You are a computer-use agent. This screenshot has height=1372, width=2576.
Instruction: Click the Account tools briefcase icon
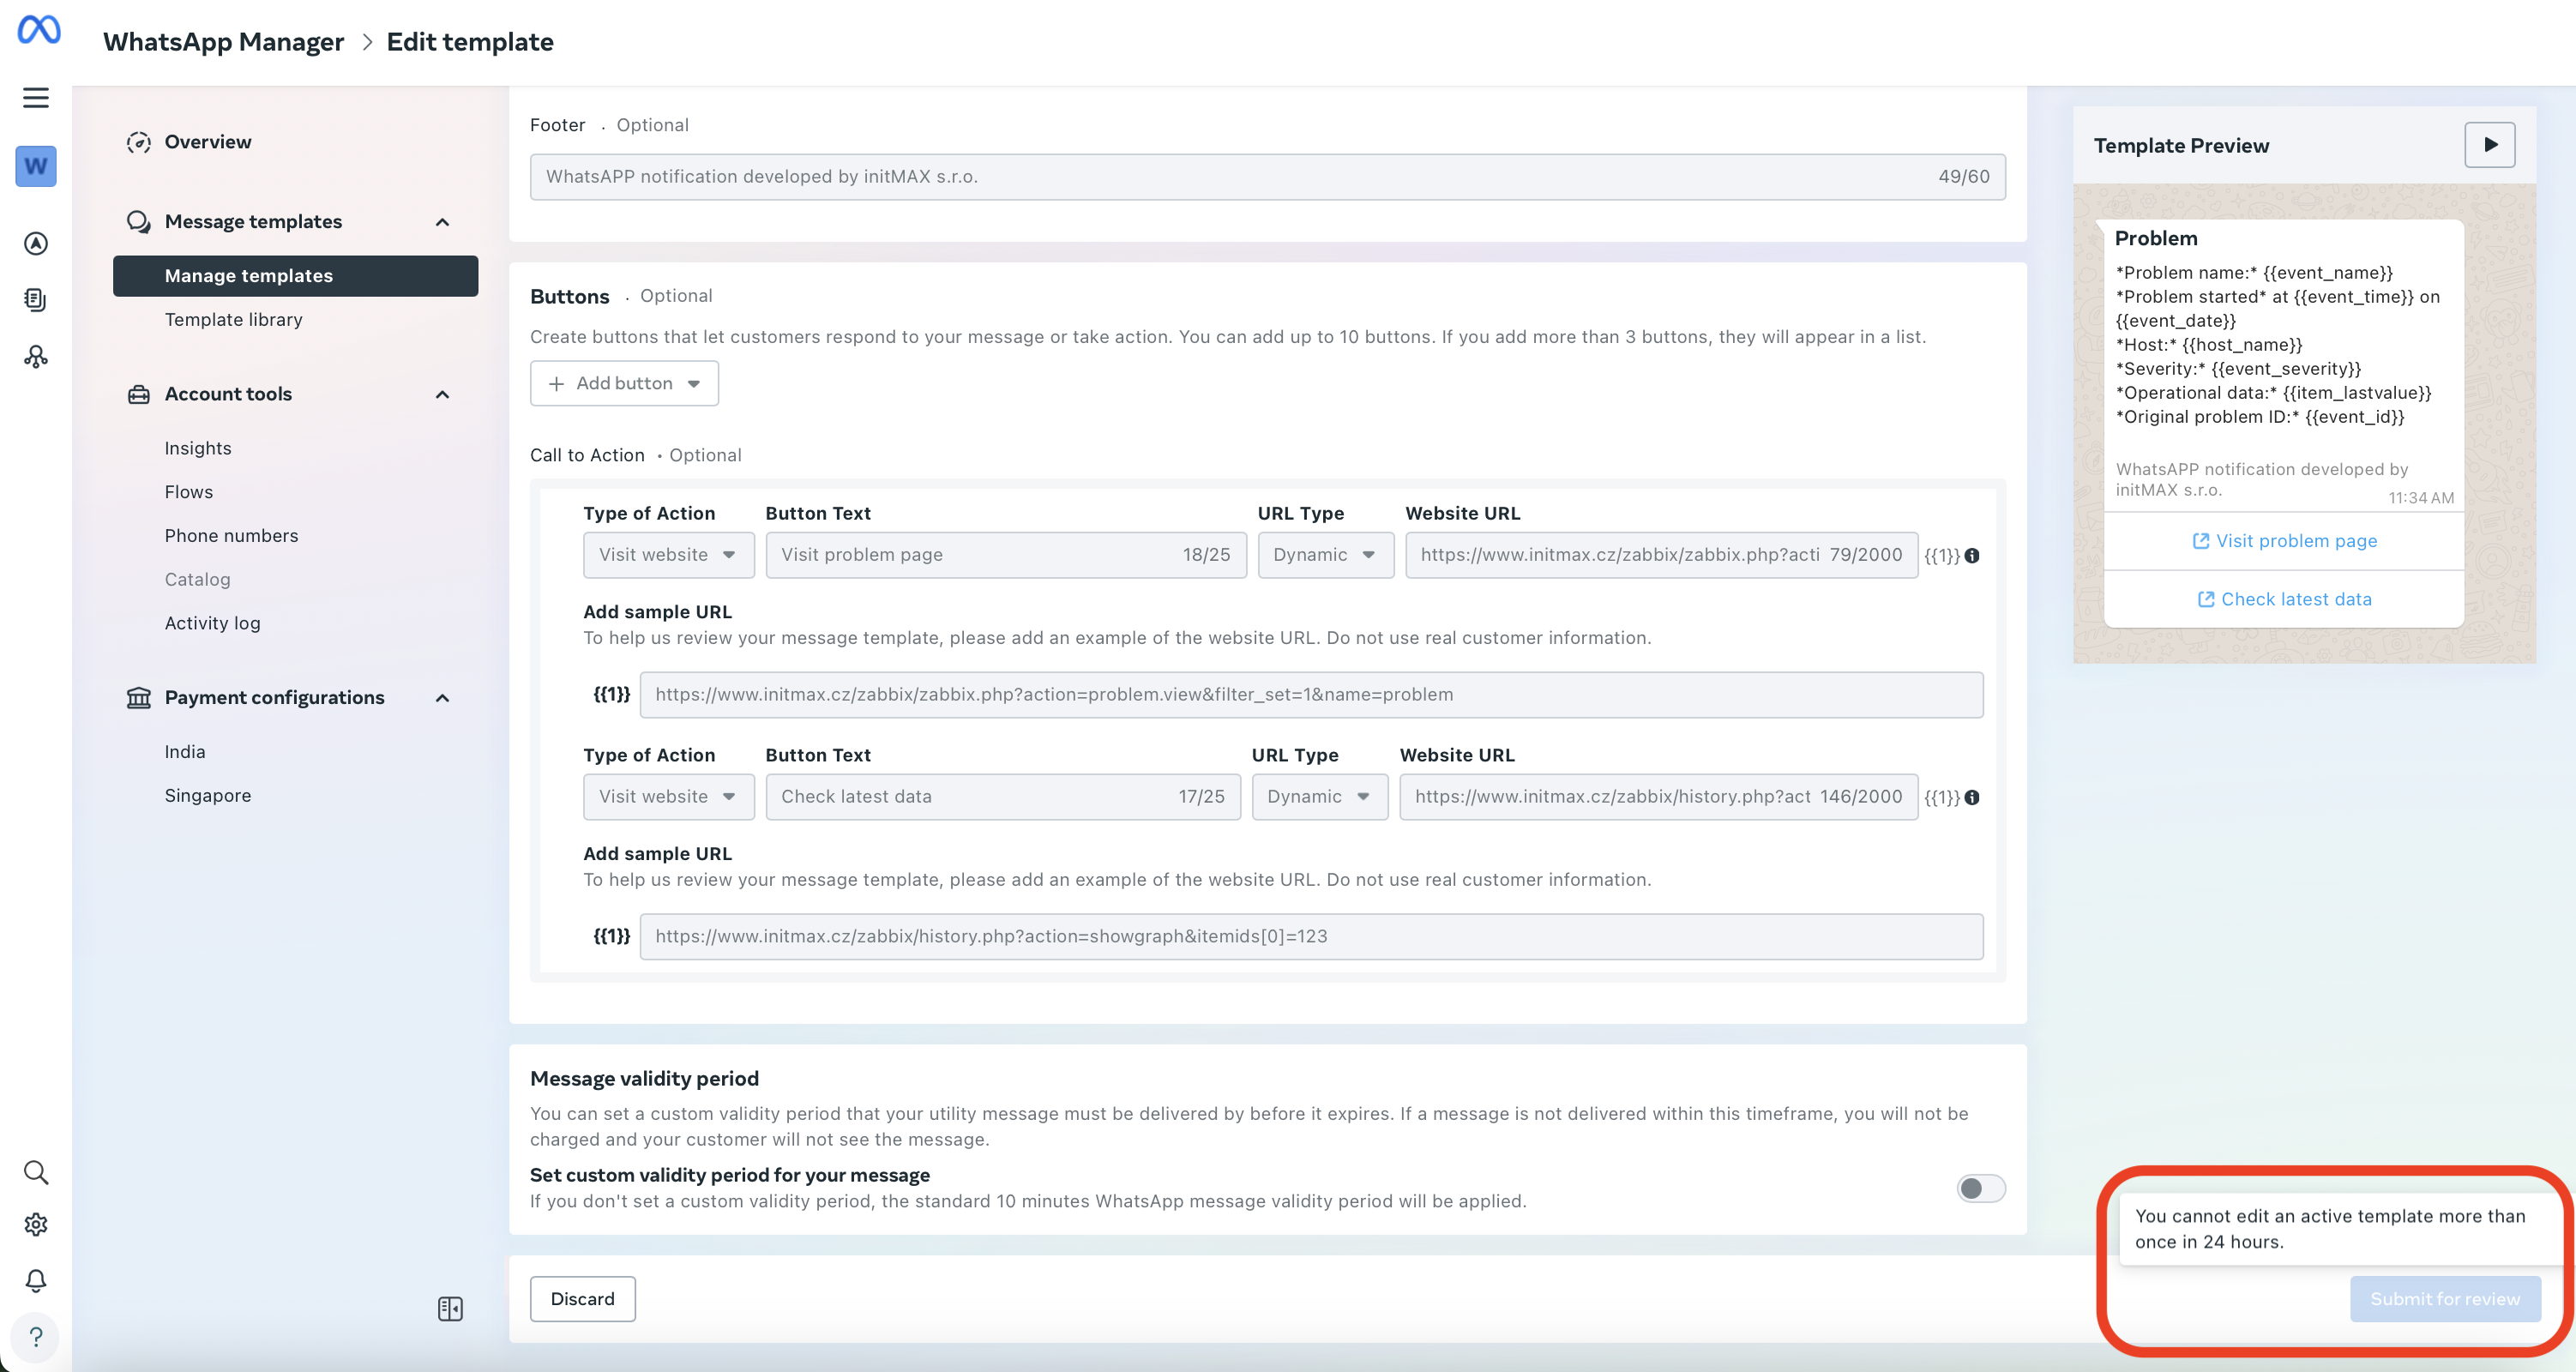pos(139,394)
